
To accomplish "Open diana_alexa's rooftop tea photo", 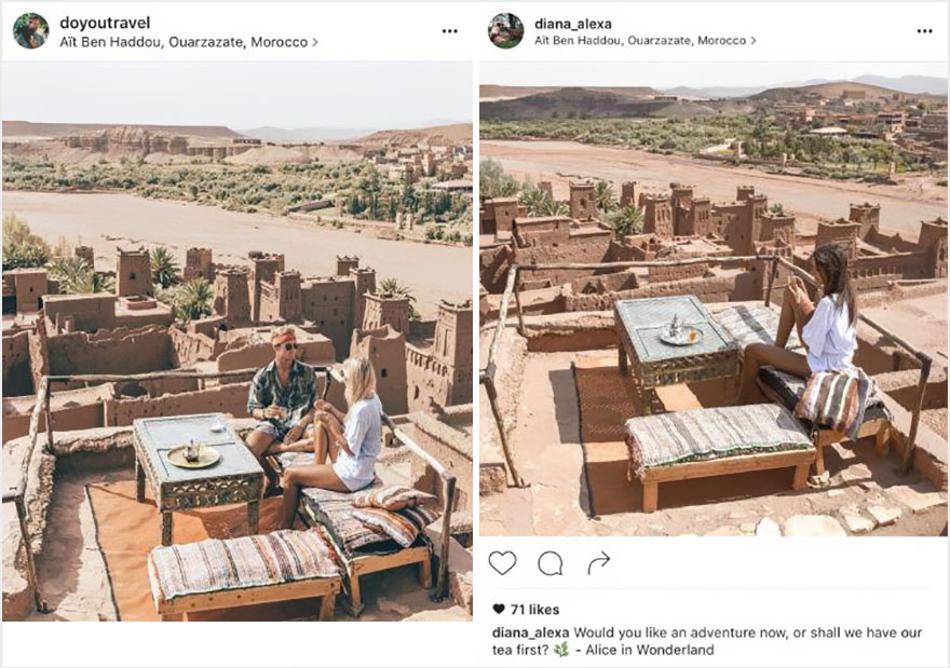I will tap(713, 299).
